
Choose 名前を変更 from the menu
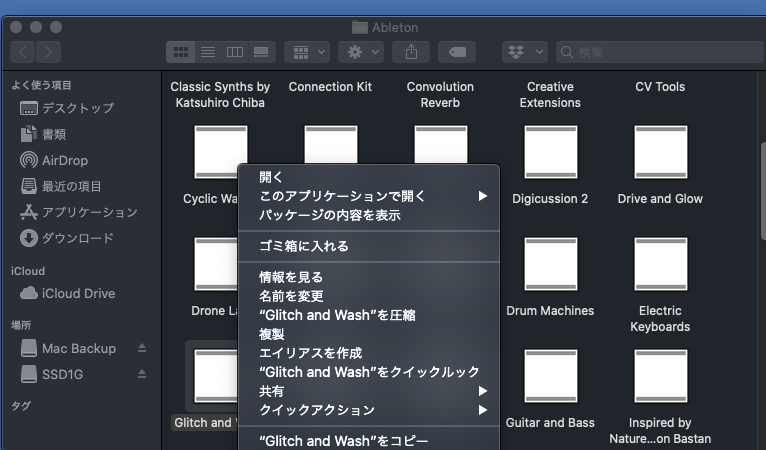tap(369, 297)
